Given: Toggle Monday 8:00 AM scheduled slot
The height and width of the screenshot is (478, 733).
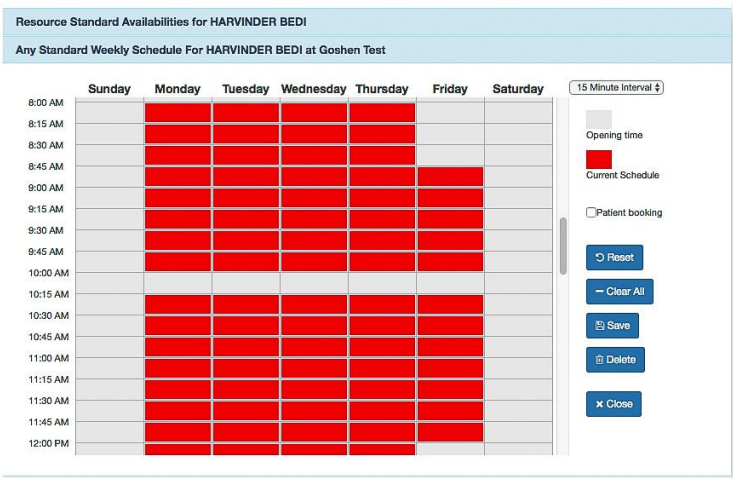Looking at the screenshot, I should tap(178, 113).
